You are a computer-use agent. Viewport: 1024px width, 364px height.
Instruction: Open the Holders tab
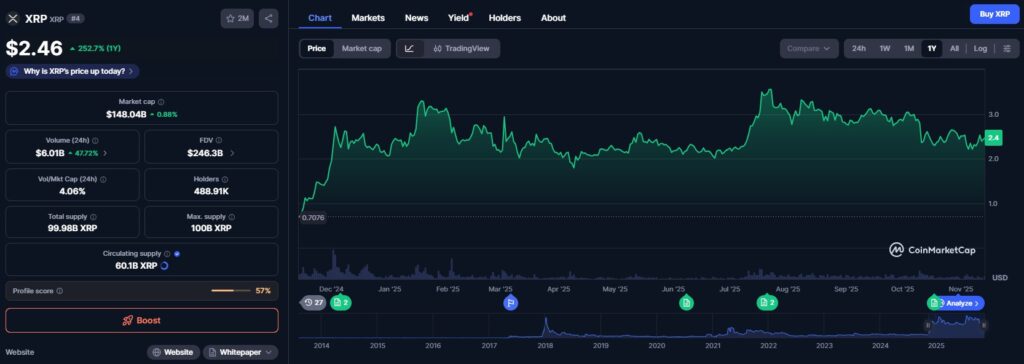click(505, 18)
